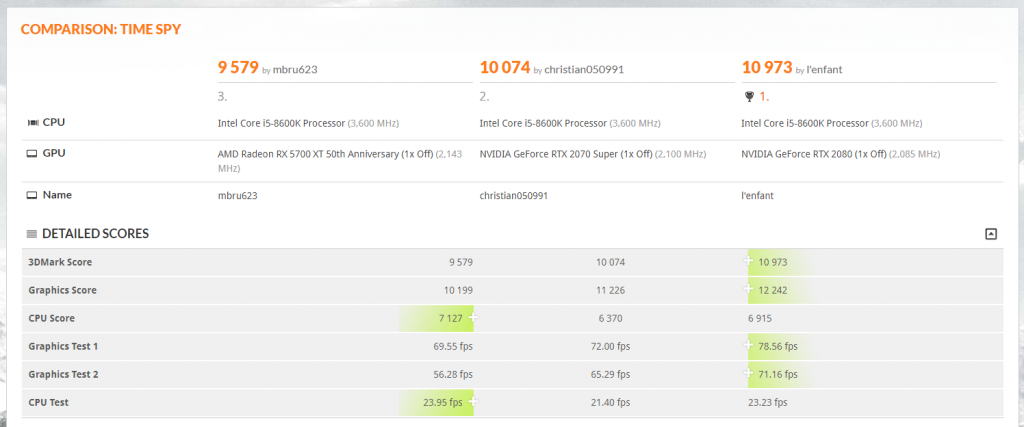
Task: Select the Graphics Test 2 row label
Action: pyautogui.click(x=63, y=375)
